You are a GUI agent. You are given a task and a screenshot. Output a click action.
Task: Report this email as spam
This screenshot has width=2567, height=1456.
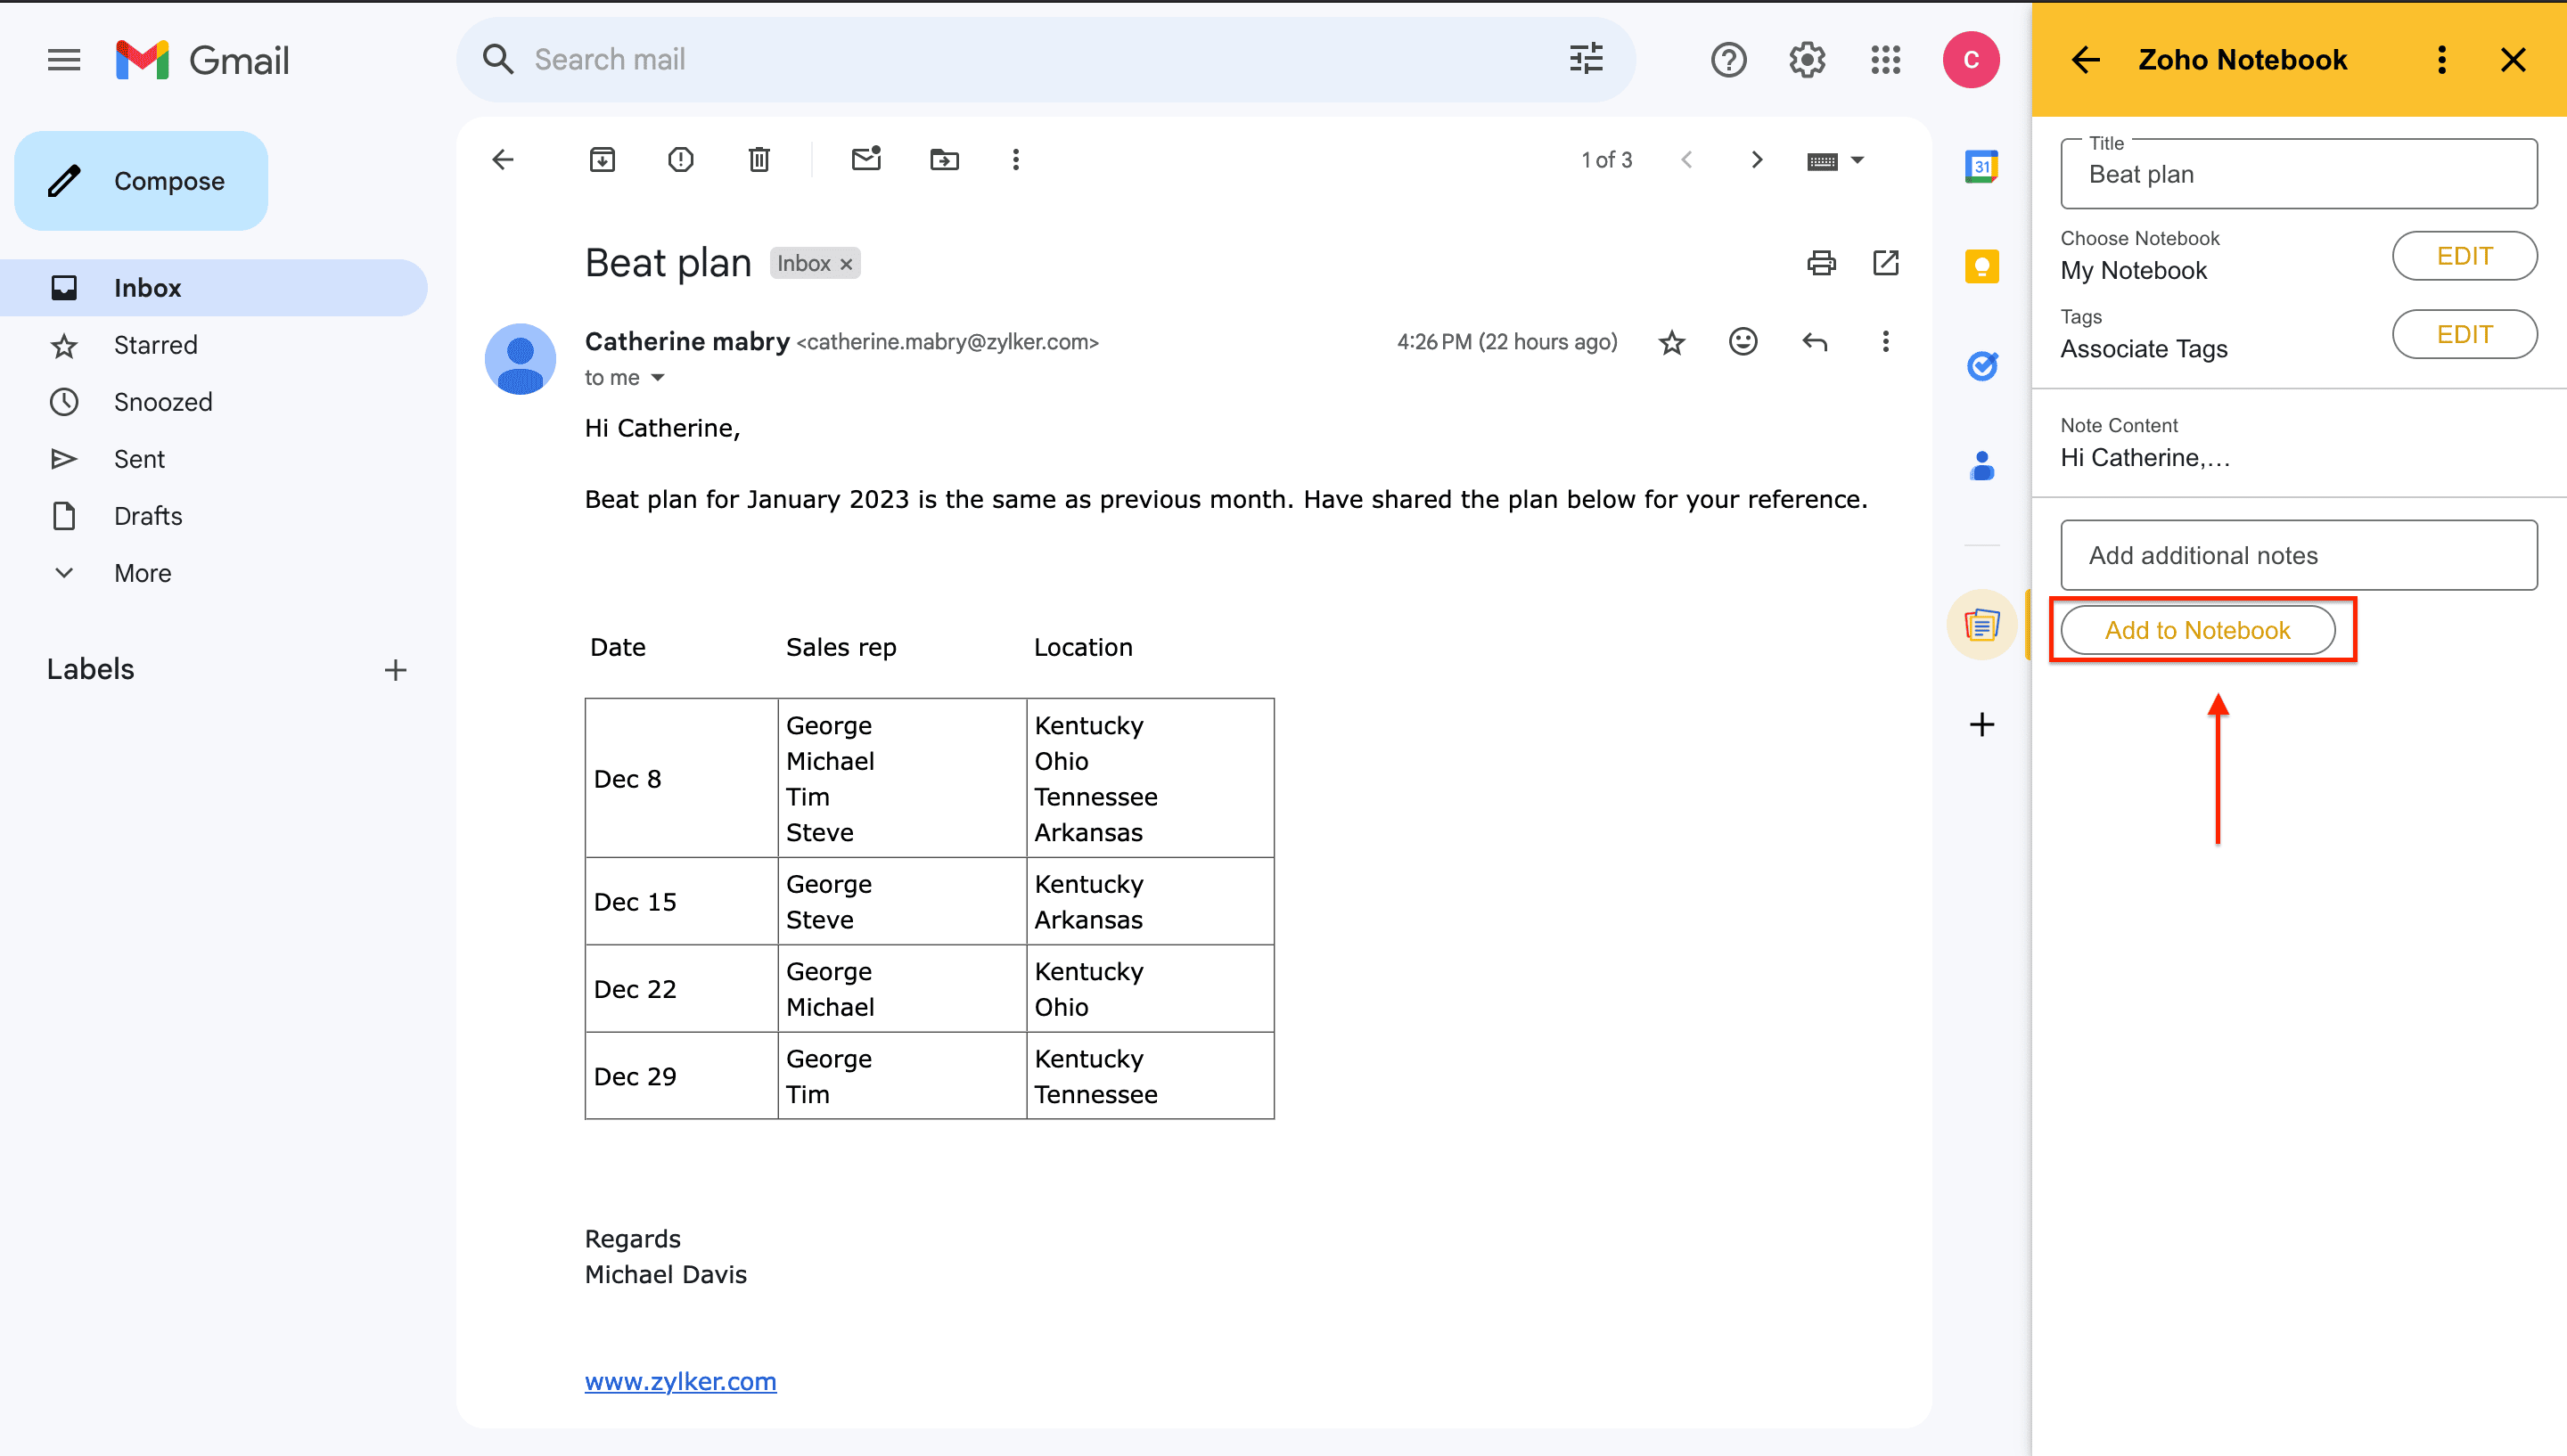click(680, 160)
